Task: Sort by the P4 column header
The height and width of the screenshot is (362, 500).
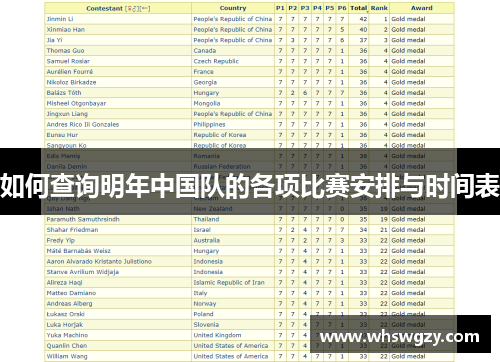Action: [x=317, y=8]
